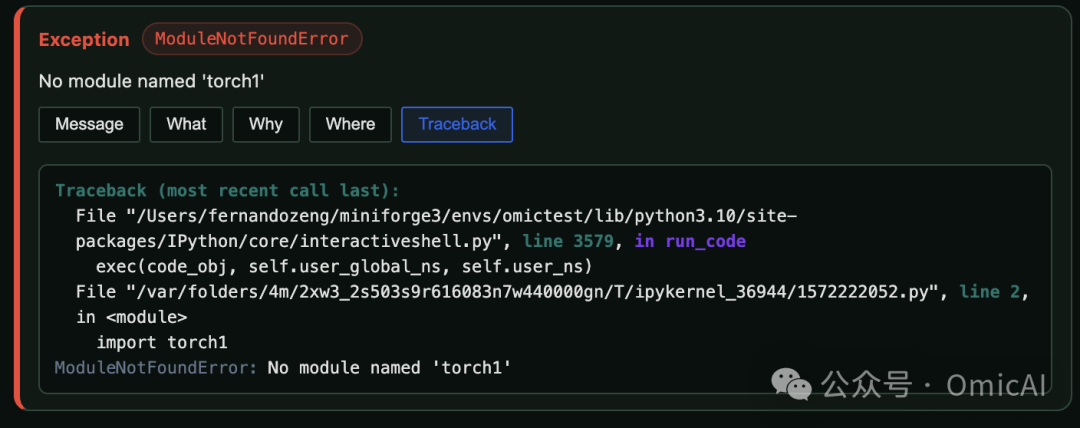The image size is (1080, 428).
Task: Click the interactiveshell.py file path text
Action: [x=436, y=229]
